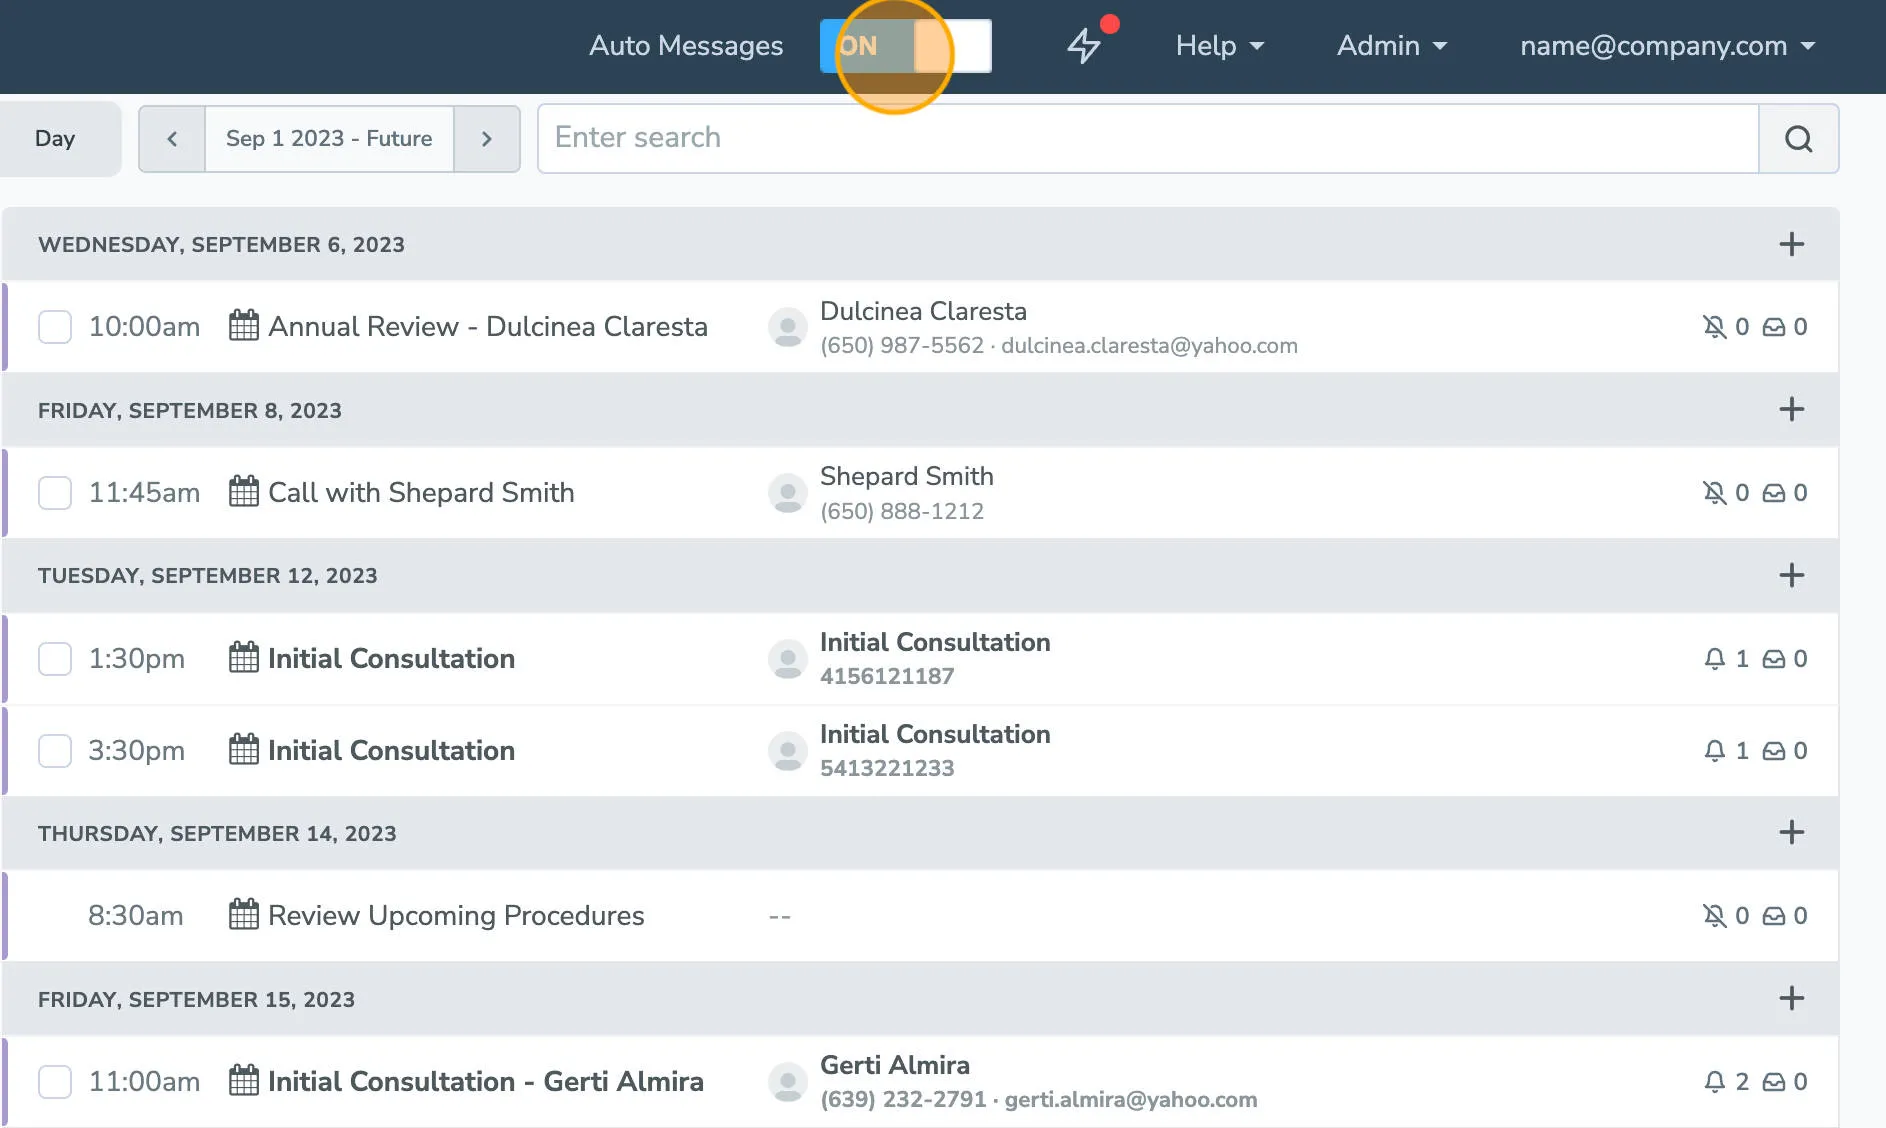This screenshot has width=1886, height=1128.
Task: Select the checkbox for Call with Shepard Smith
Action: click(55, 492)
